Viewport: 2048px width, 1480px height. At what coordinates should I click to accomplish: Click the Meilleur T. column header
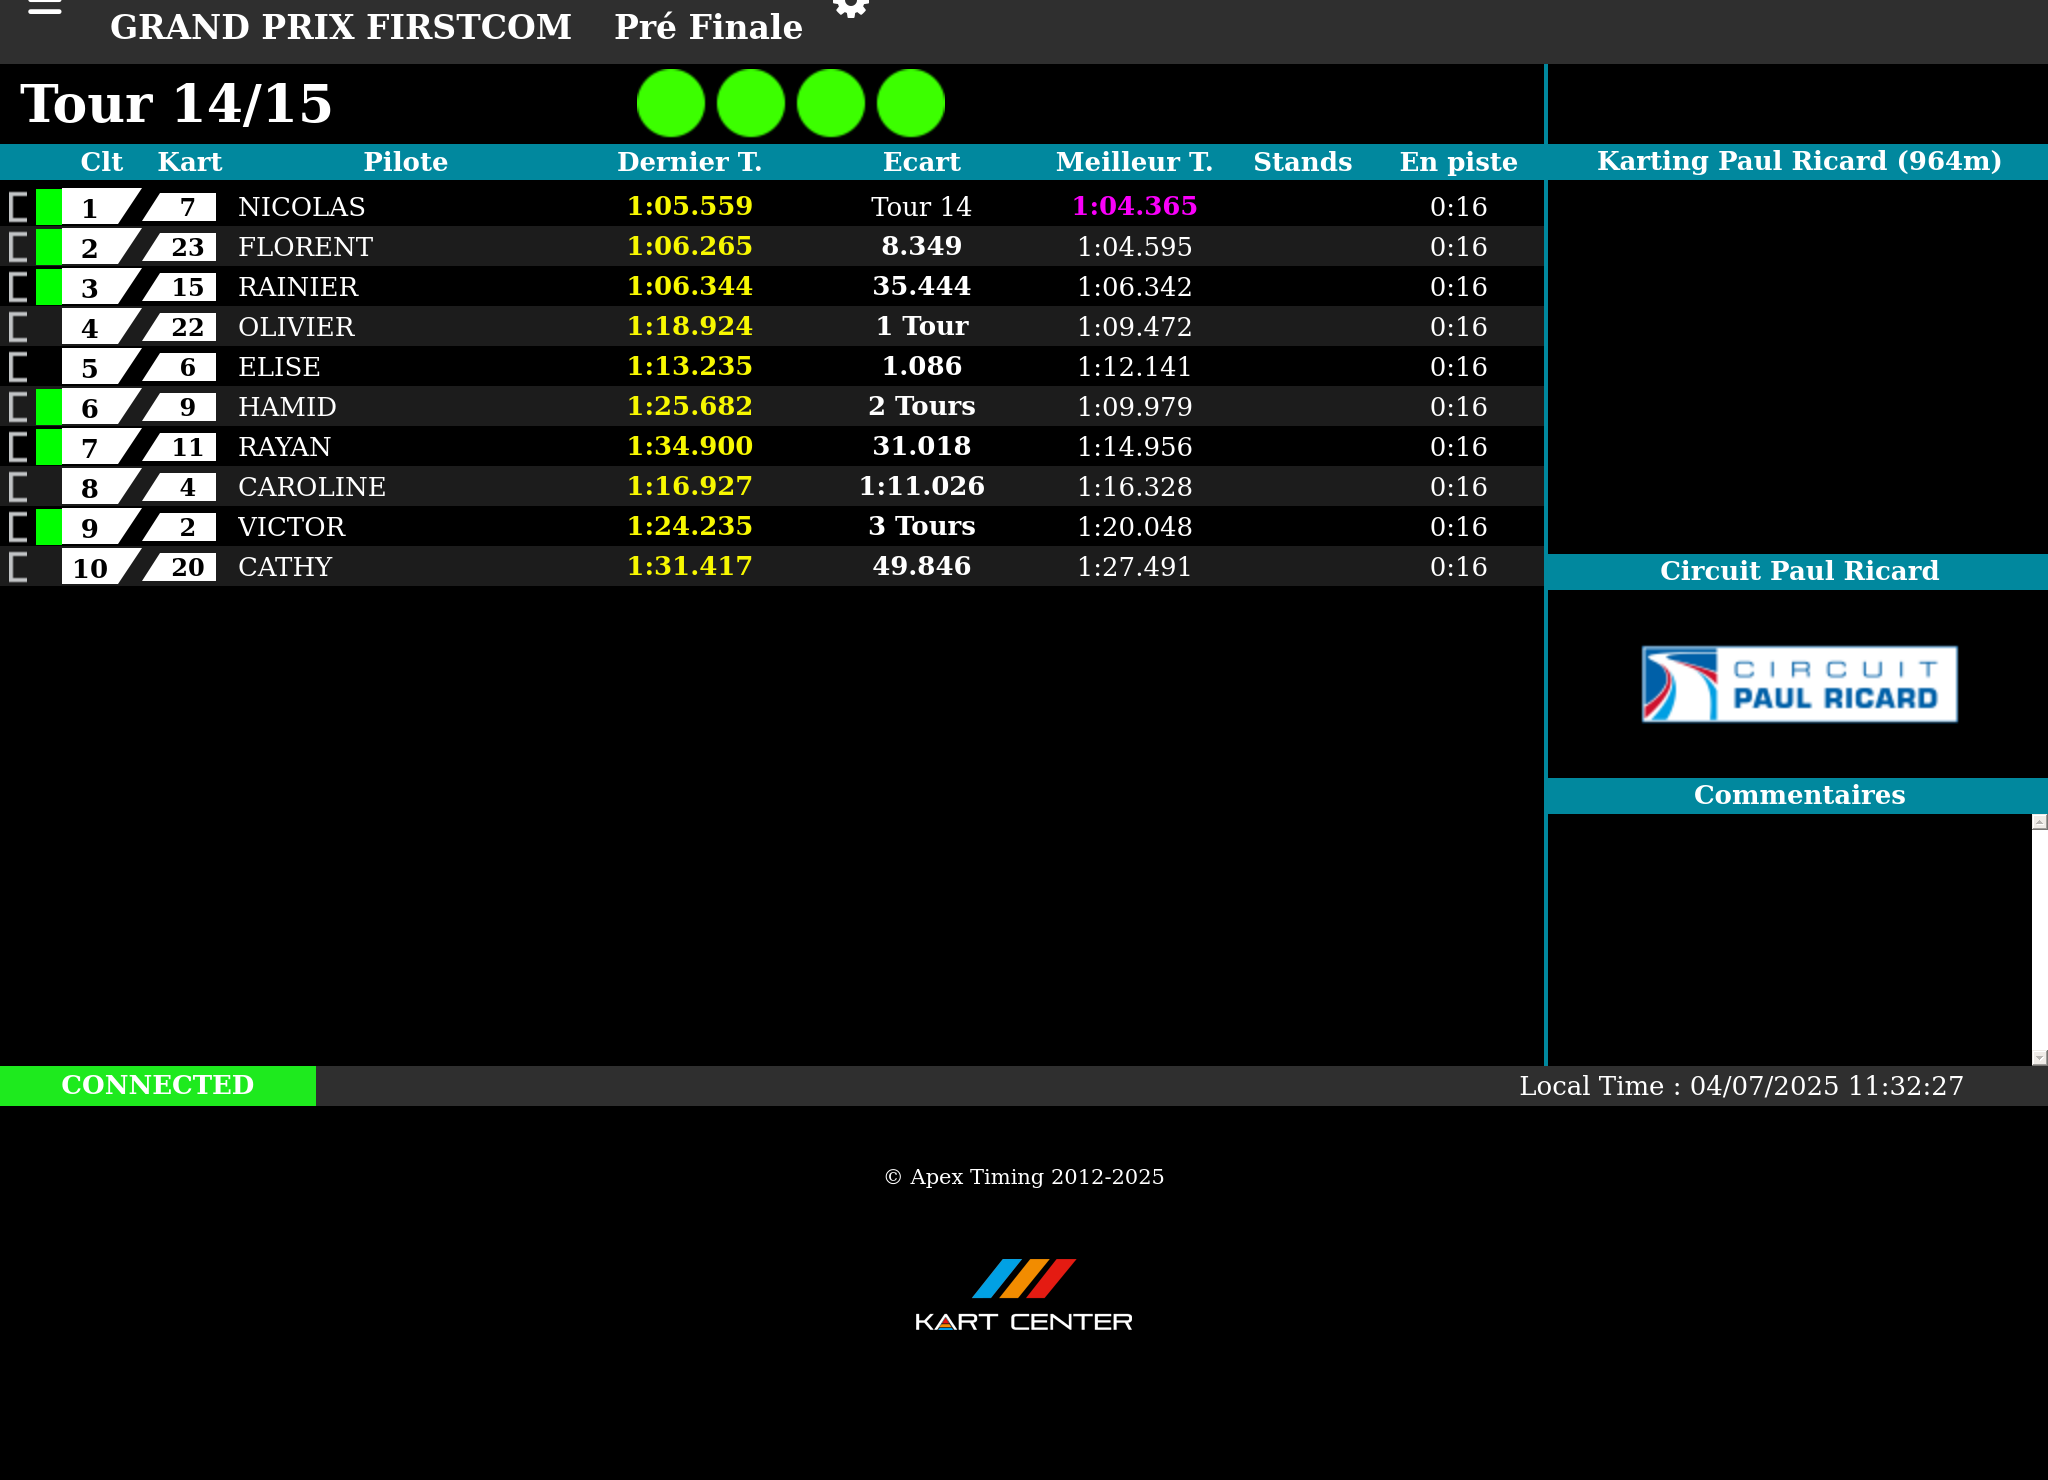click(1134, 162)
